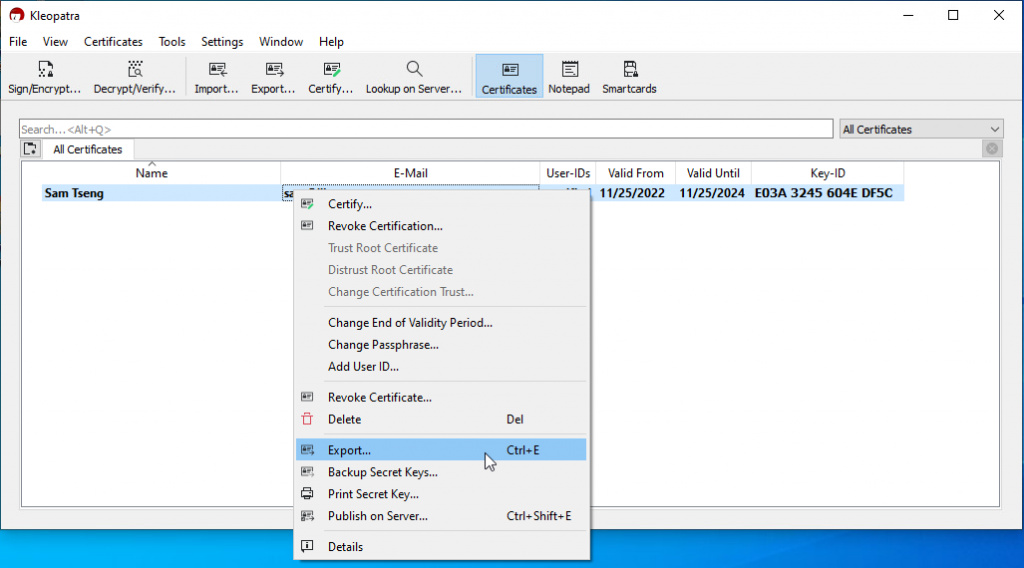1024x568 pixels.
Task: Open the Settings menu
Action: pyautogui.click(x=222, y=42)
